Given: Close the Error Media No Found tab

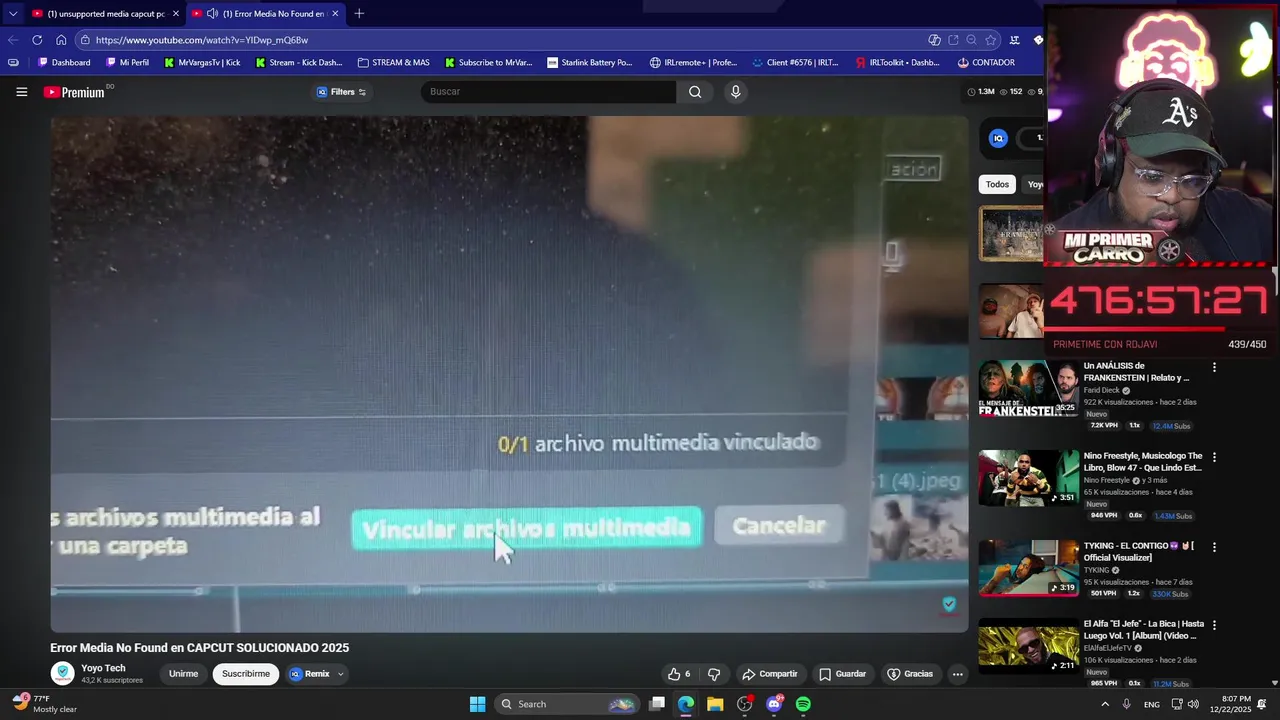Looking at the screenshot, I should click(335, 14).
